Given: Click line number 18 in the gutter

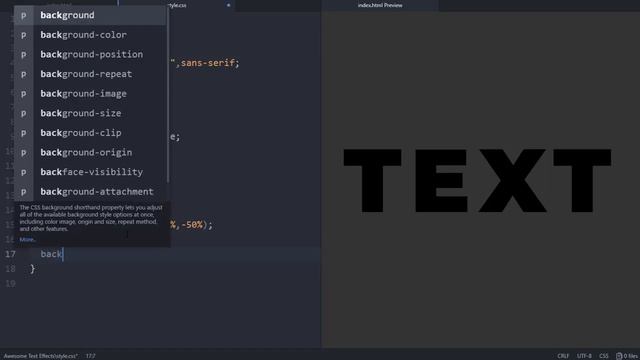Looking at the screenshot, I should coord(10,269).
